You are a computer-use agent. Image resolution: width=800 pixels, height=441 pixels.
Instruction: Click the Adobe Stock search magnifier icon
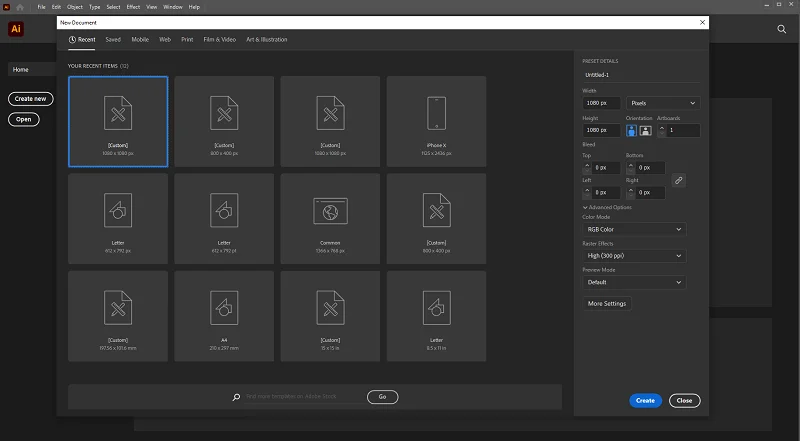click(x=236, y=397)
